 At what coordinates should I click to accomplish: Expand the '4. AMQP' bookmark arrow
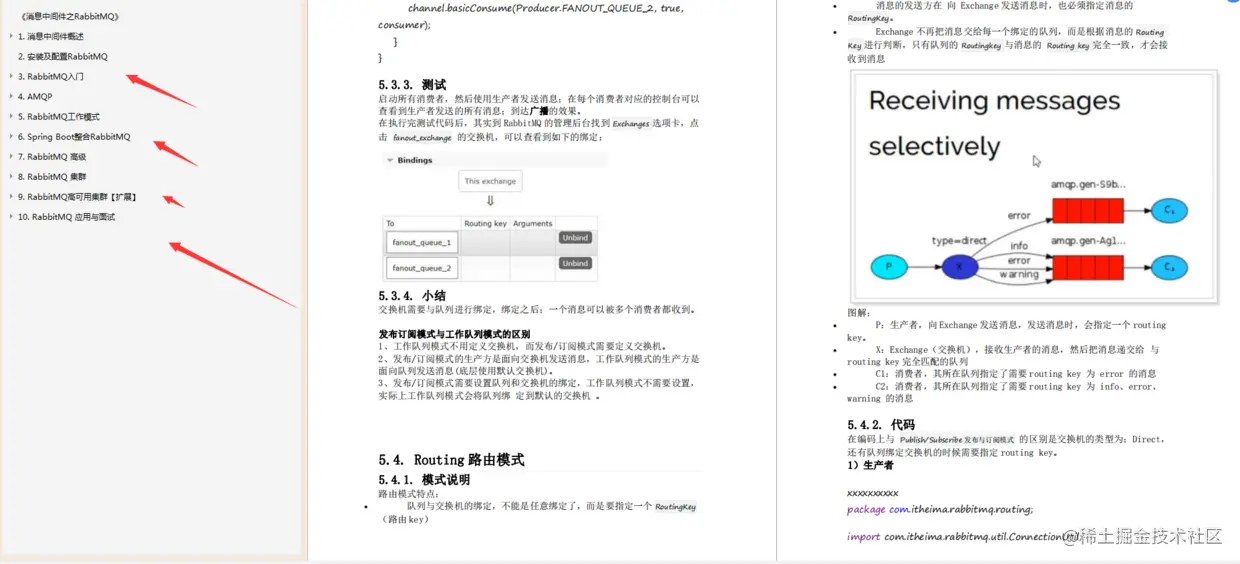click(11, 97)
